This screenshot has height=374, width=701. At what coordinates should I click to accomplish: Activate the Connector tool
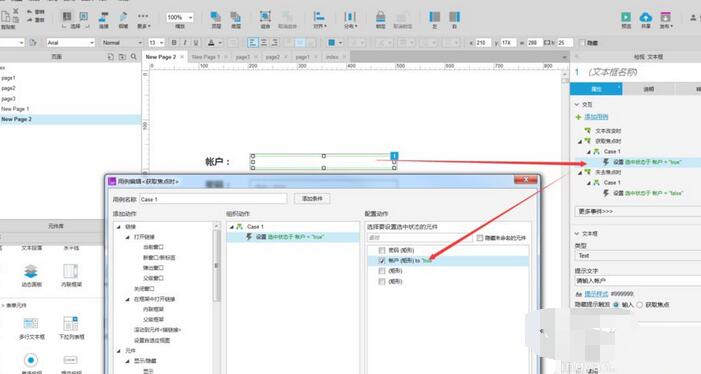coord(104,17)
